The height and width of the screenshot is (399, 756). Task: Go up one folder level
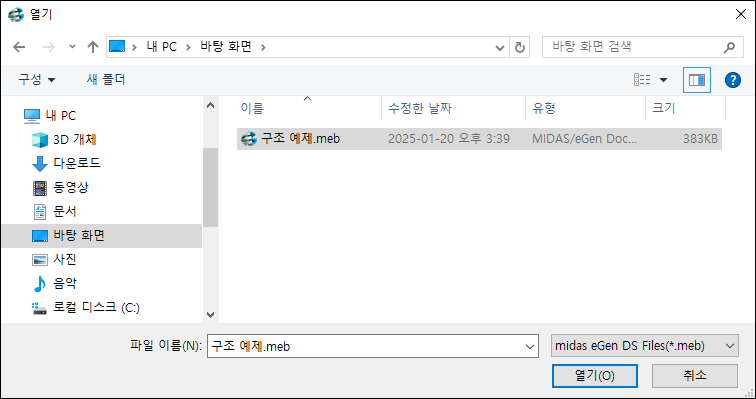[x=93, y=47]
